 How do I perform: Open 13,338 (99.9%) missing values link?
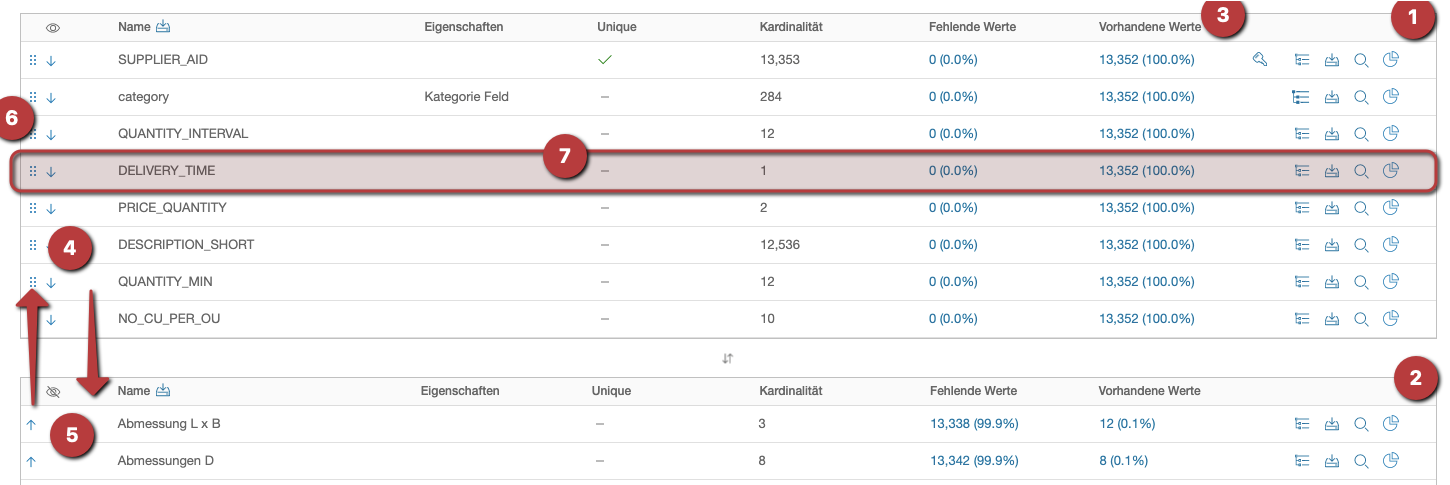click(x=974, y=424)
